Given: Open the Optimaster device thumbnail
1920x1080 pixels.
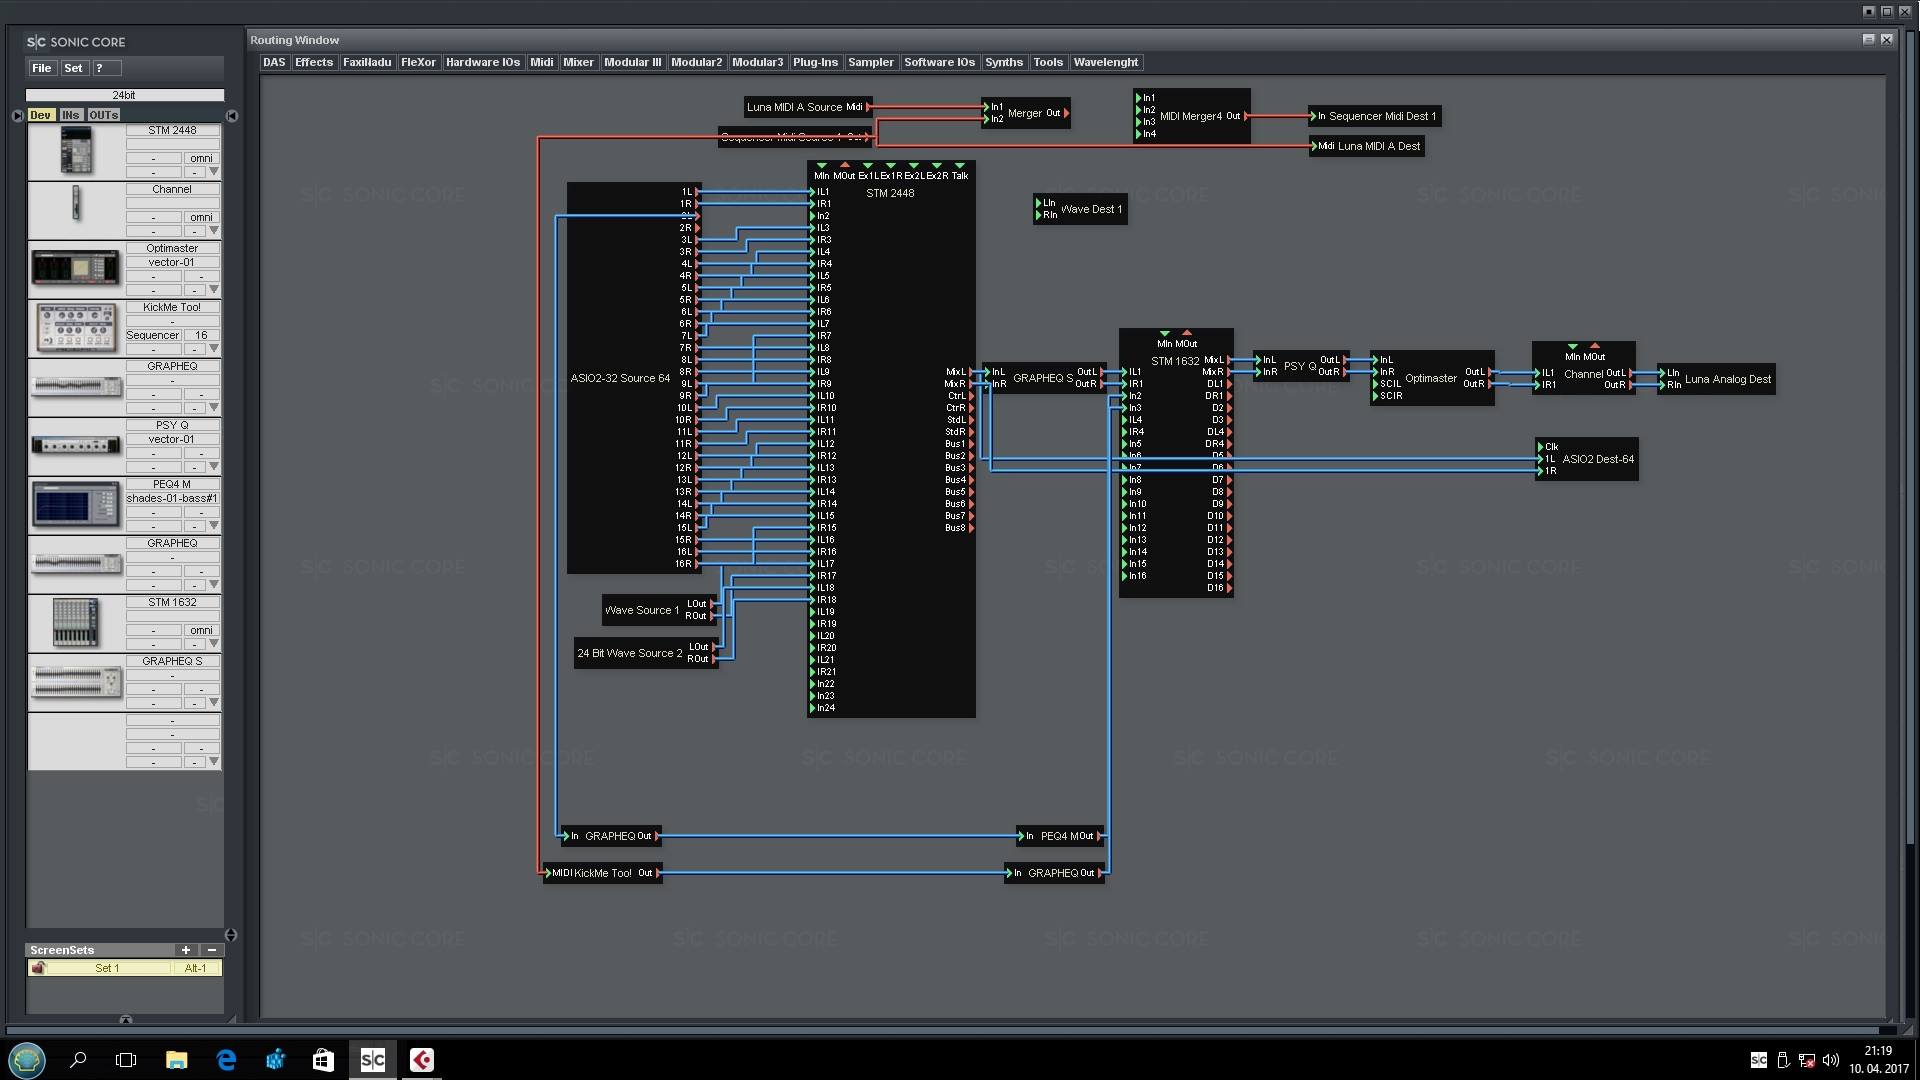Looking at the screenshot, I should pos(76,268).
